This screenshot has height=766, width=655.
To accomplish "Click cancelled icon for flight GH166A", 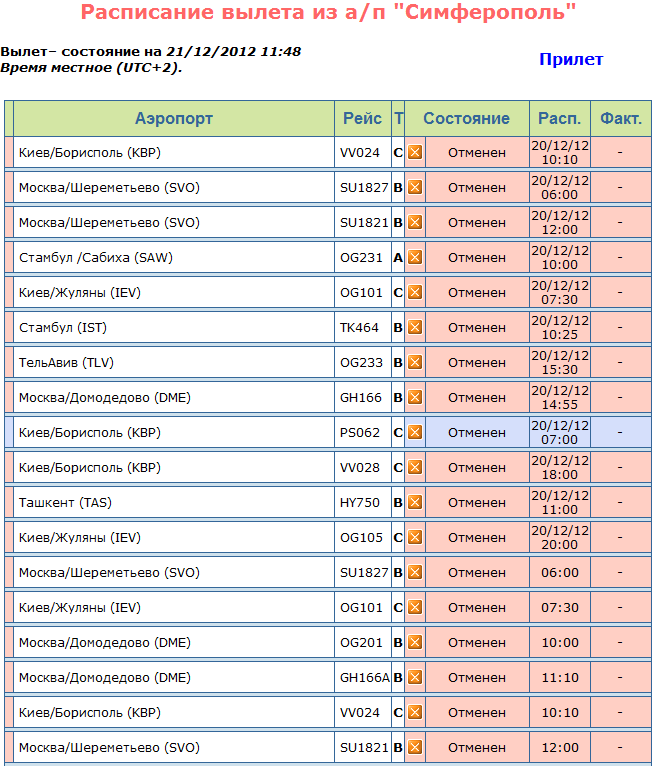I will coord(415,677).
